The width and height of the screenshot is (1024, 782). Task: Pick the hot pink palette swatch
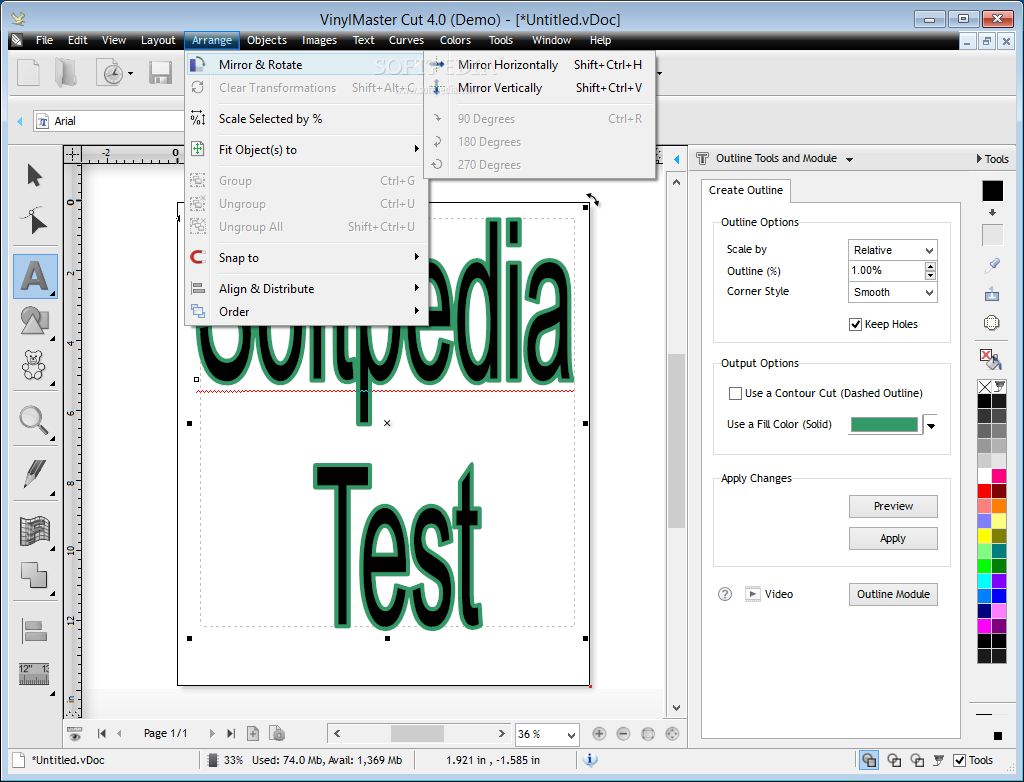point(999,476)
